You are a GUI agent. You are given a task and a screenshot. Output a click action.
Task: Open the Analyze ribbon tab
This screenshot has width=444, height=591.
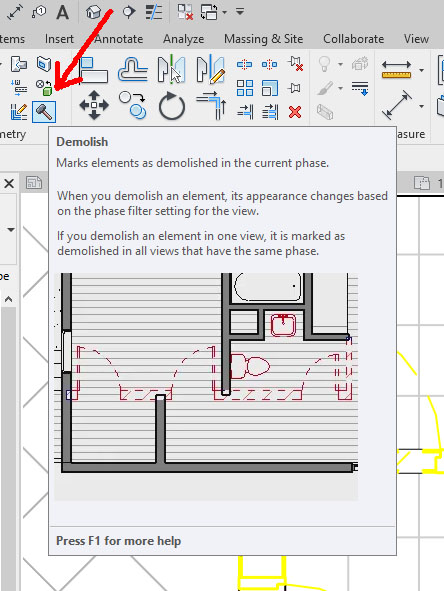(184, 39)
